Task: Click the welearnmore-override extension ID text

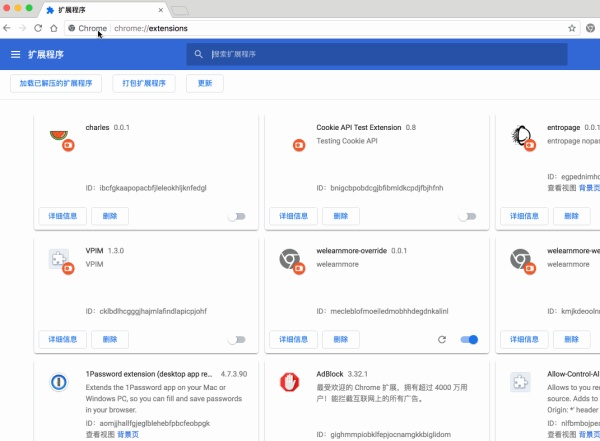Action: pos(382,311)
